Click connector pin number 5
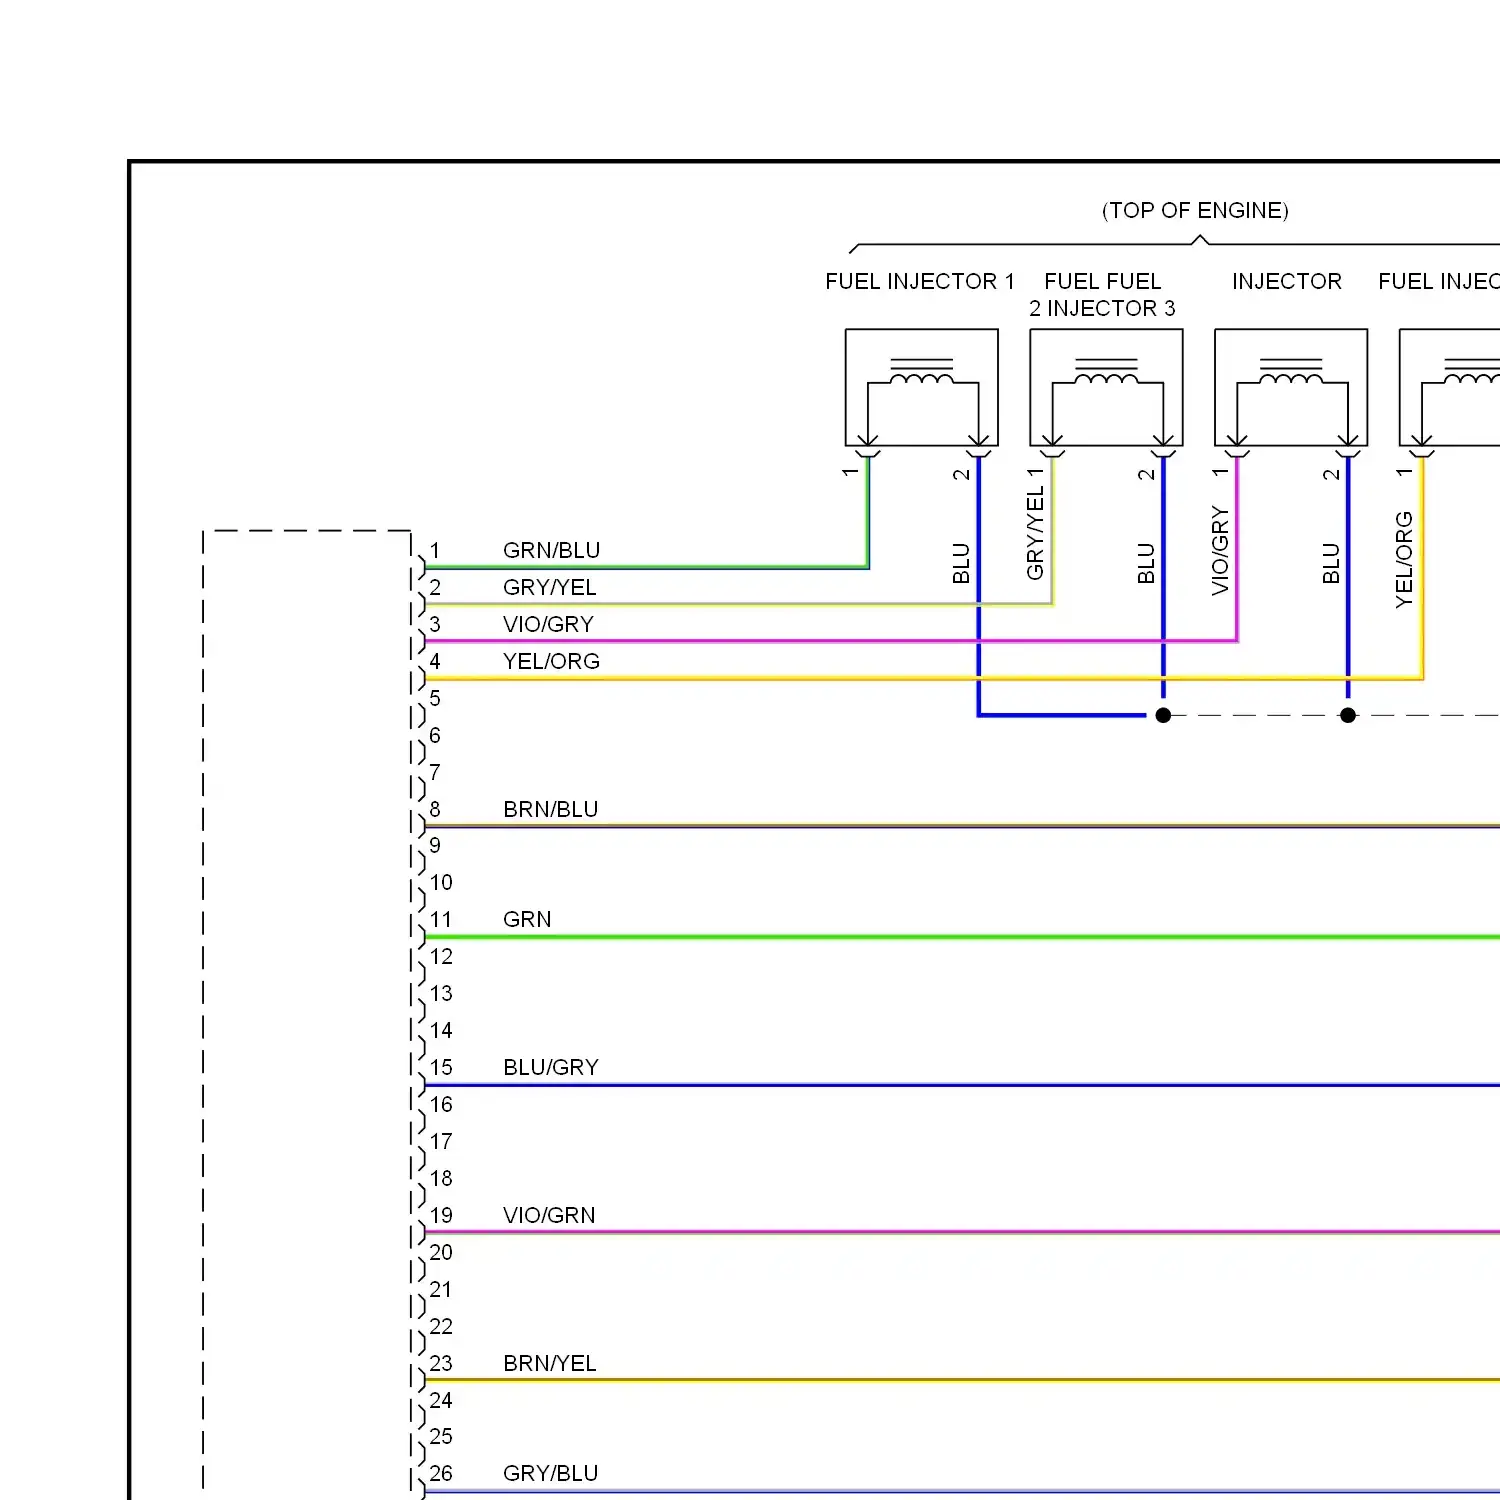Viewport: 1500px width, 1500px height. [435, 698]
